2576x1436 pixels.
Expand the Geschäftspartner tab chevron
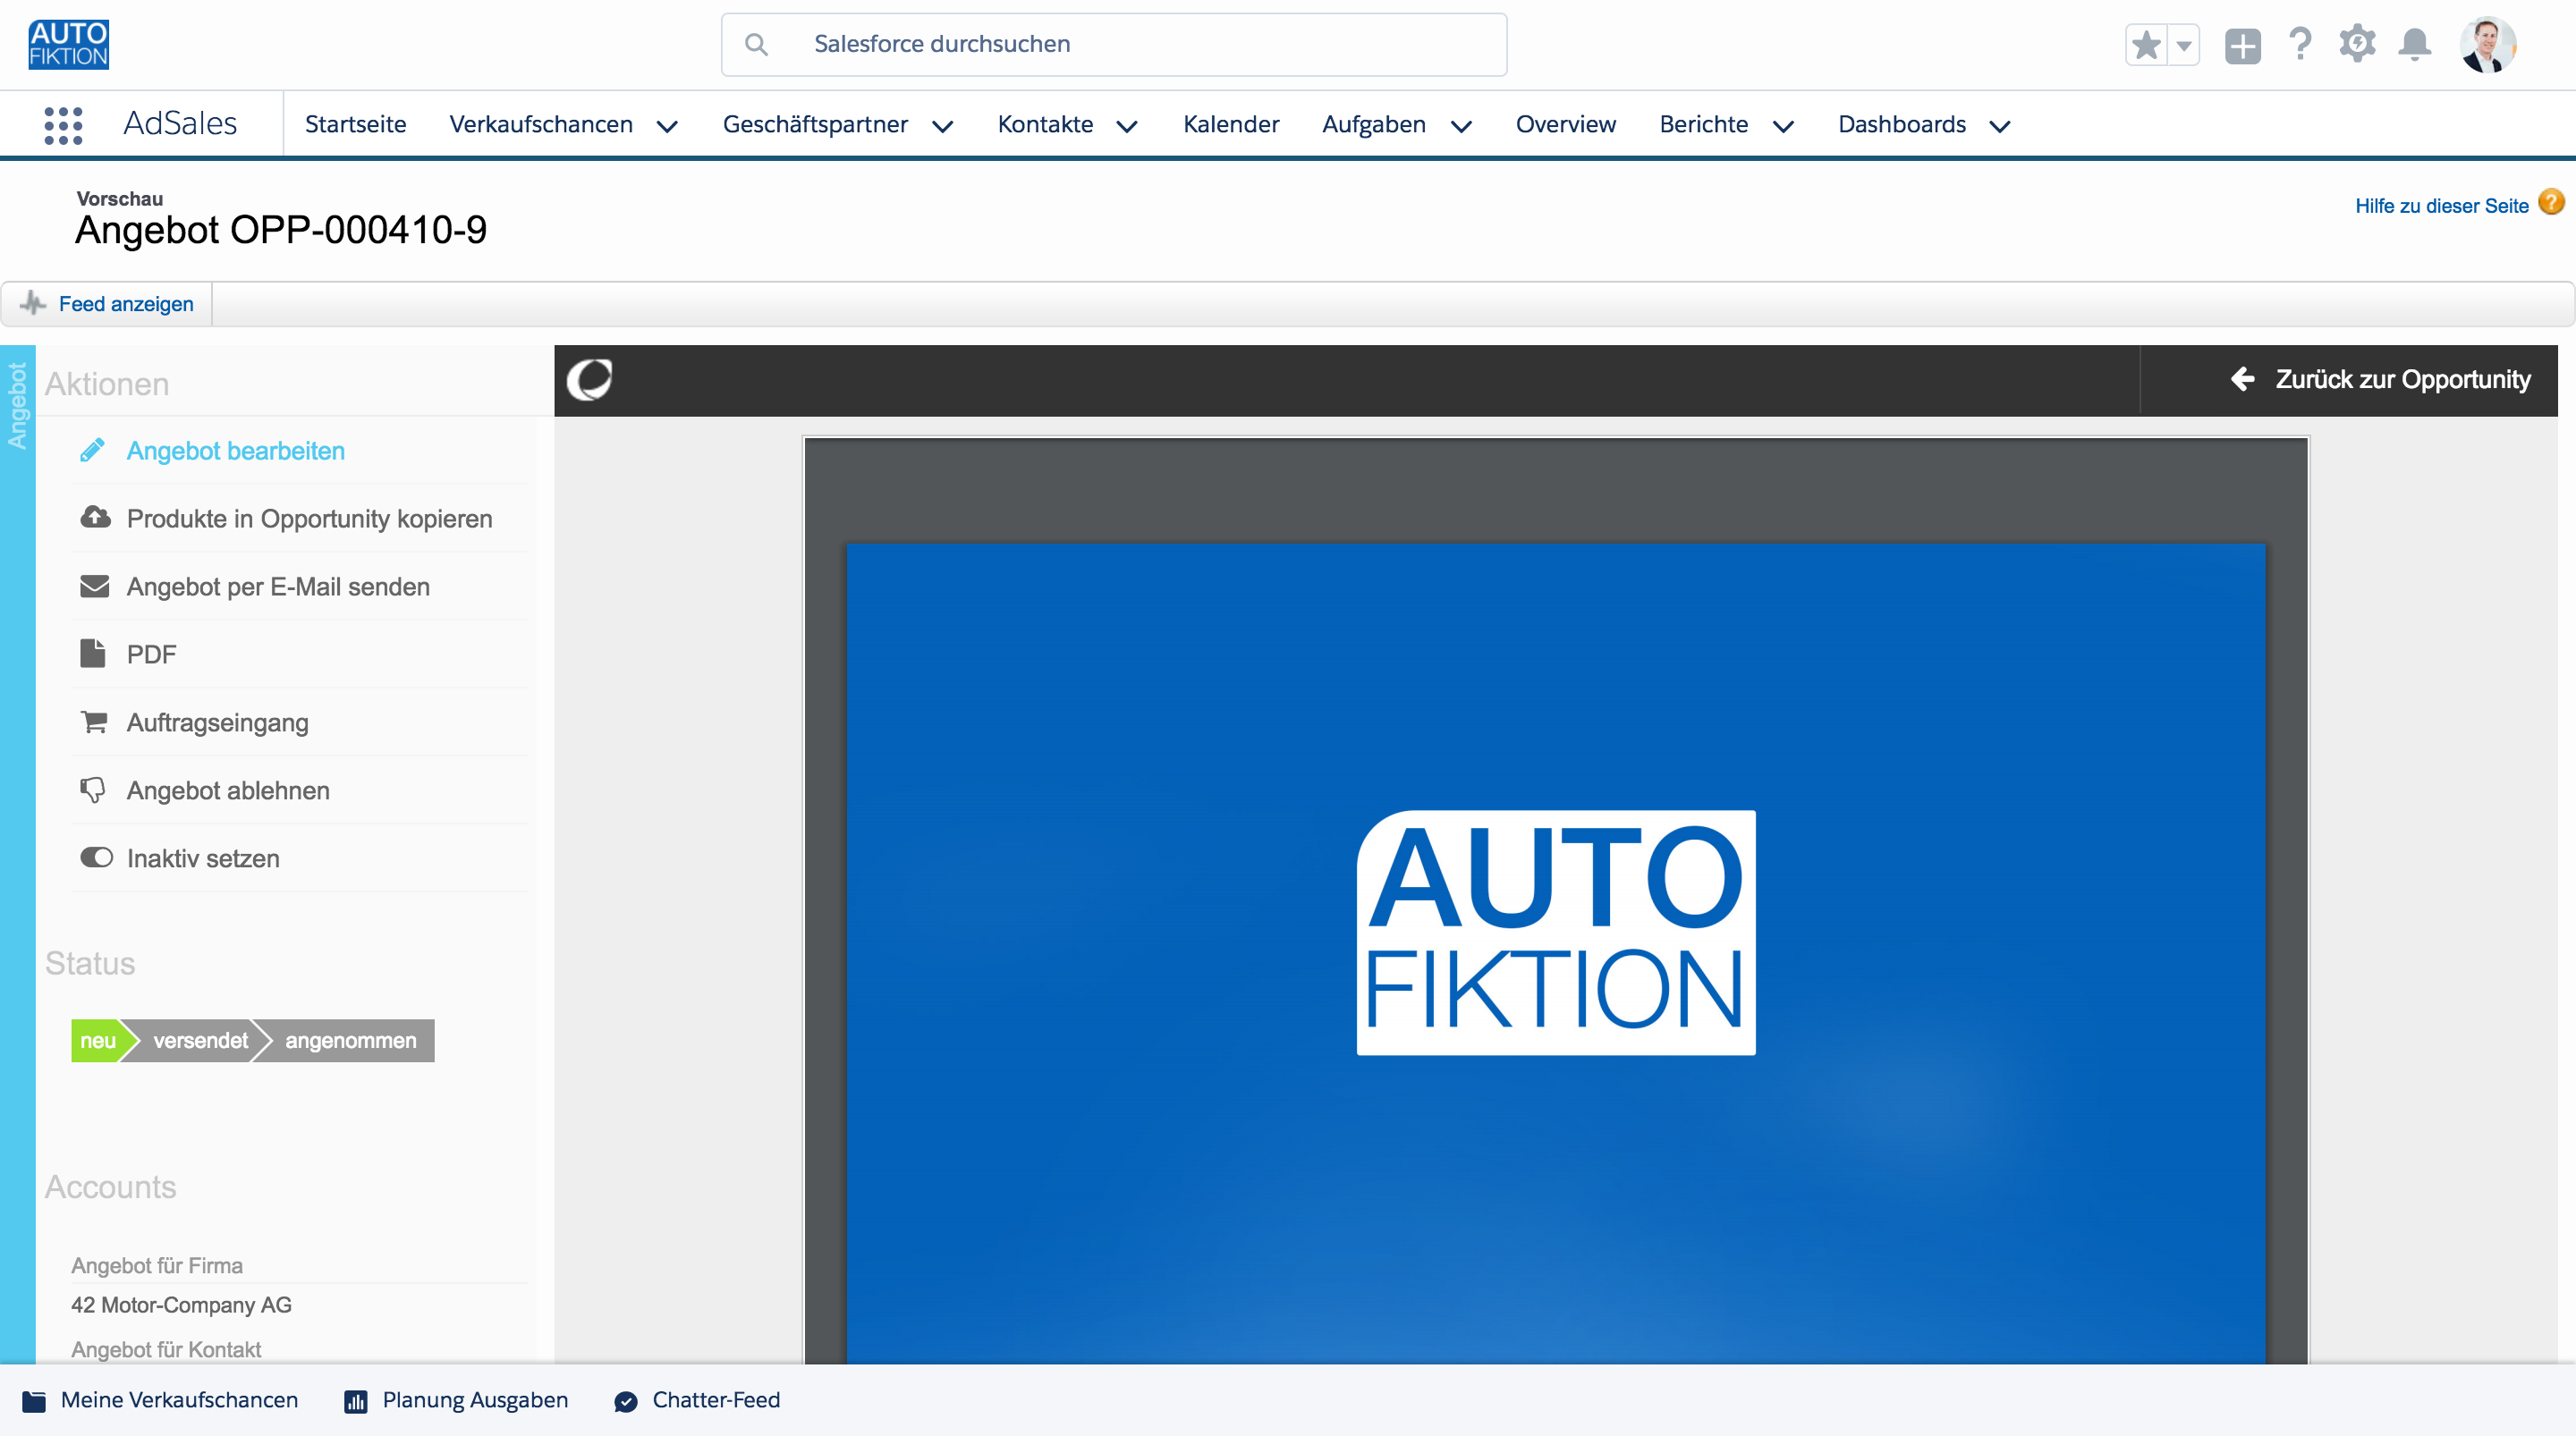[x=943, y=126]
